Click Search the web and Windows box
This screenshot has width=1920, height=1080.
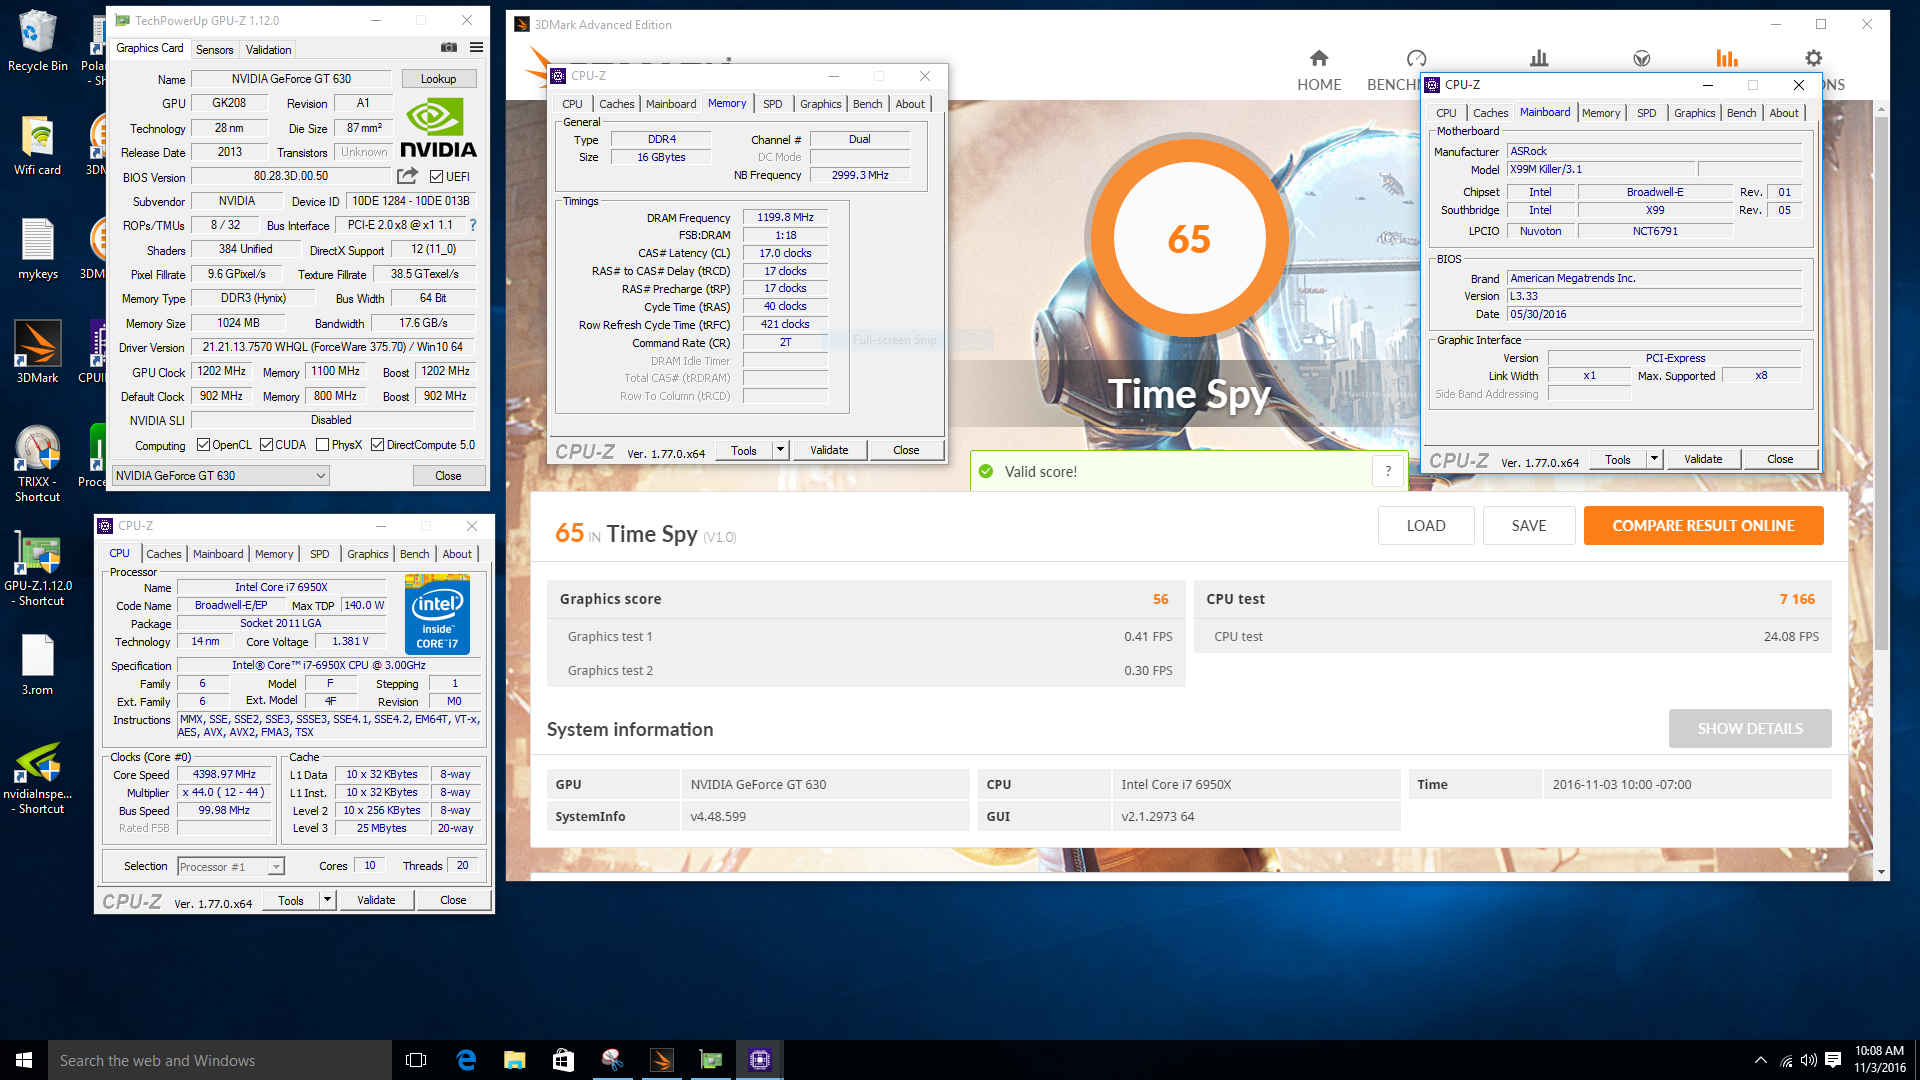(220, 1060)
